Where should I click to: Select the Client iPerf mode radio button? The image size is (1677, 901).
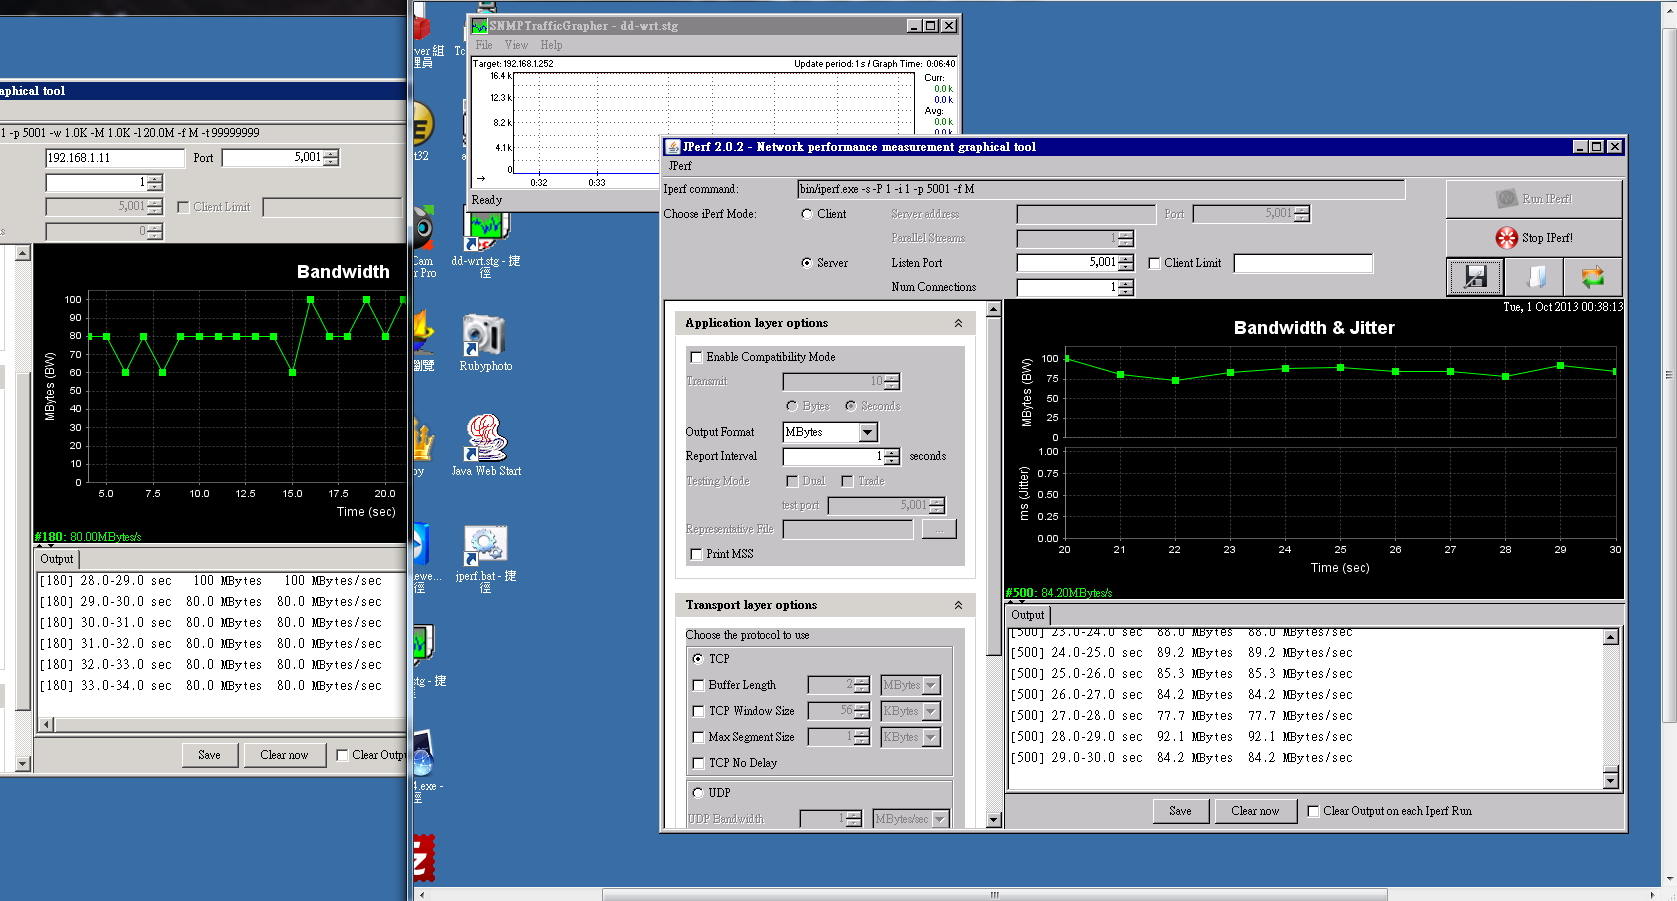coord(807,214)
